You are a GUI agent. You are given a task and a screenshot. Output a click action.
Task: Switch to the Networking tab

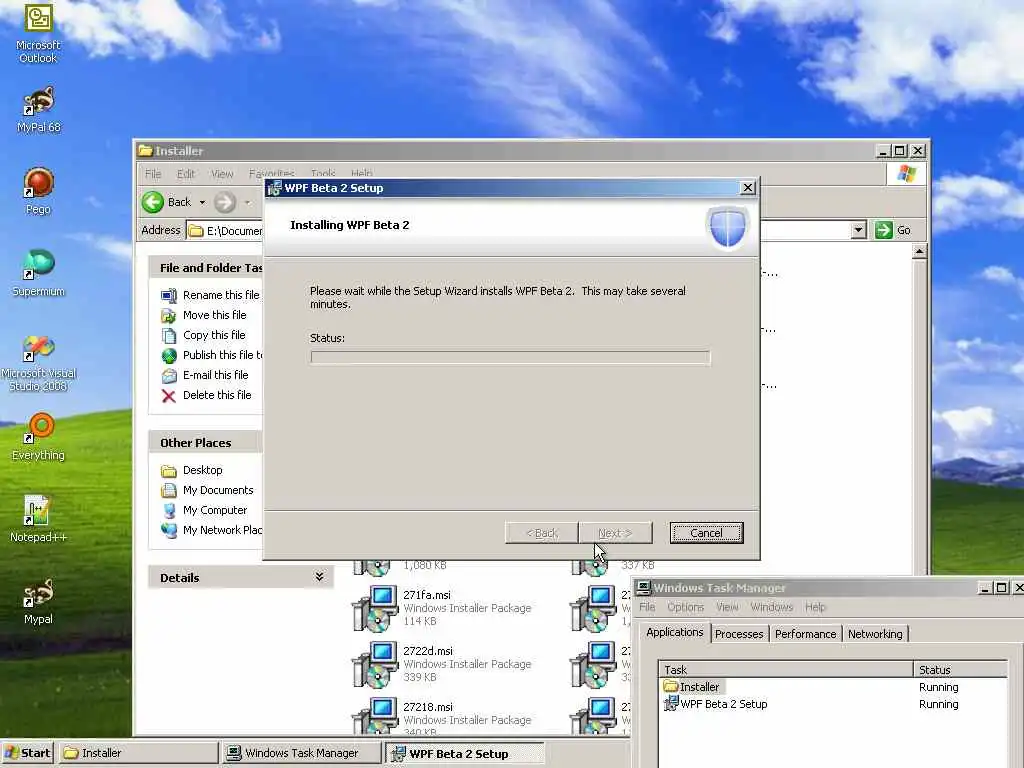875,633
